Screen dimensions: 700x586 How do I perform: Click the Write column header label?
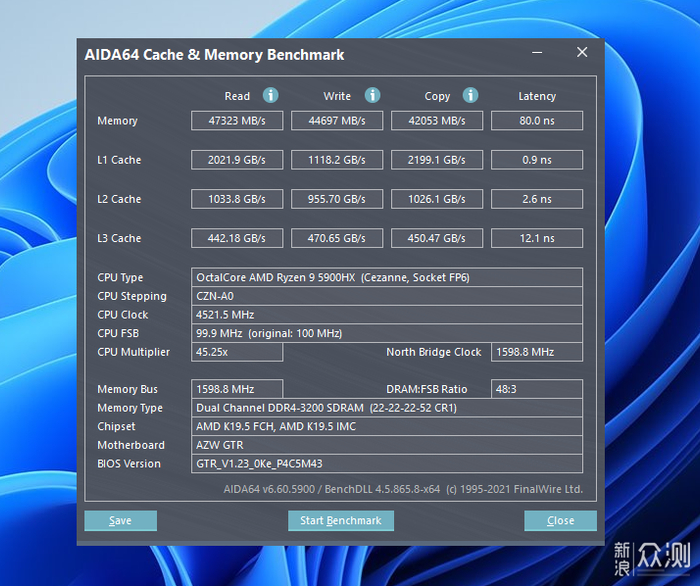tap(337, 96)
